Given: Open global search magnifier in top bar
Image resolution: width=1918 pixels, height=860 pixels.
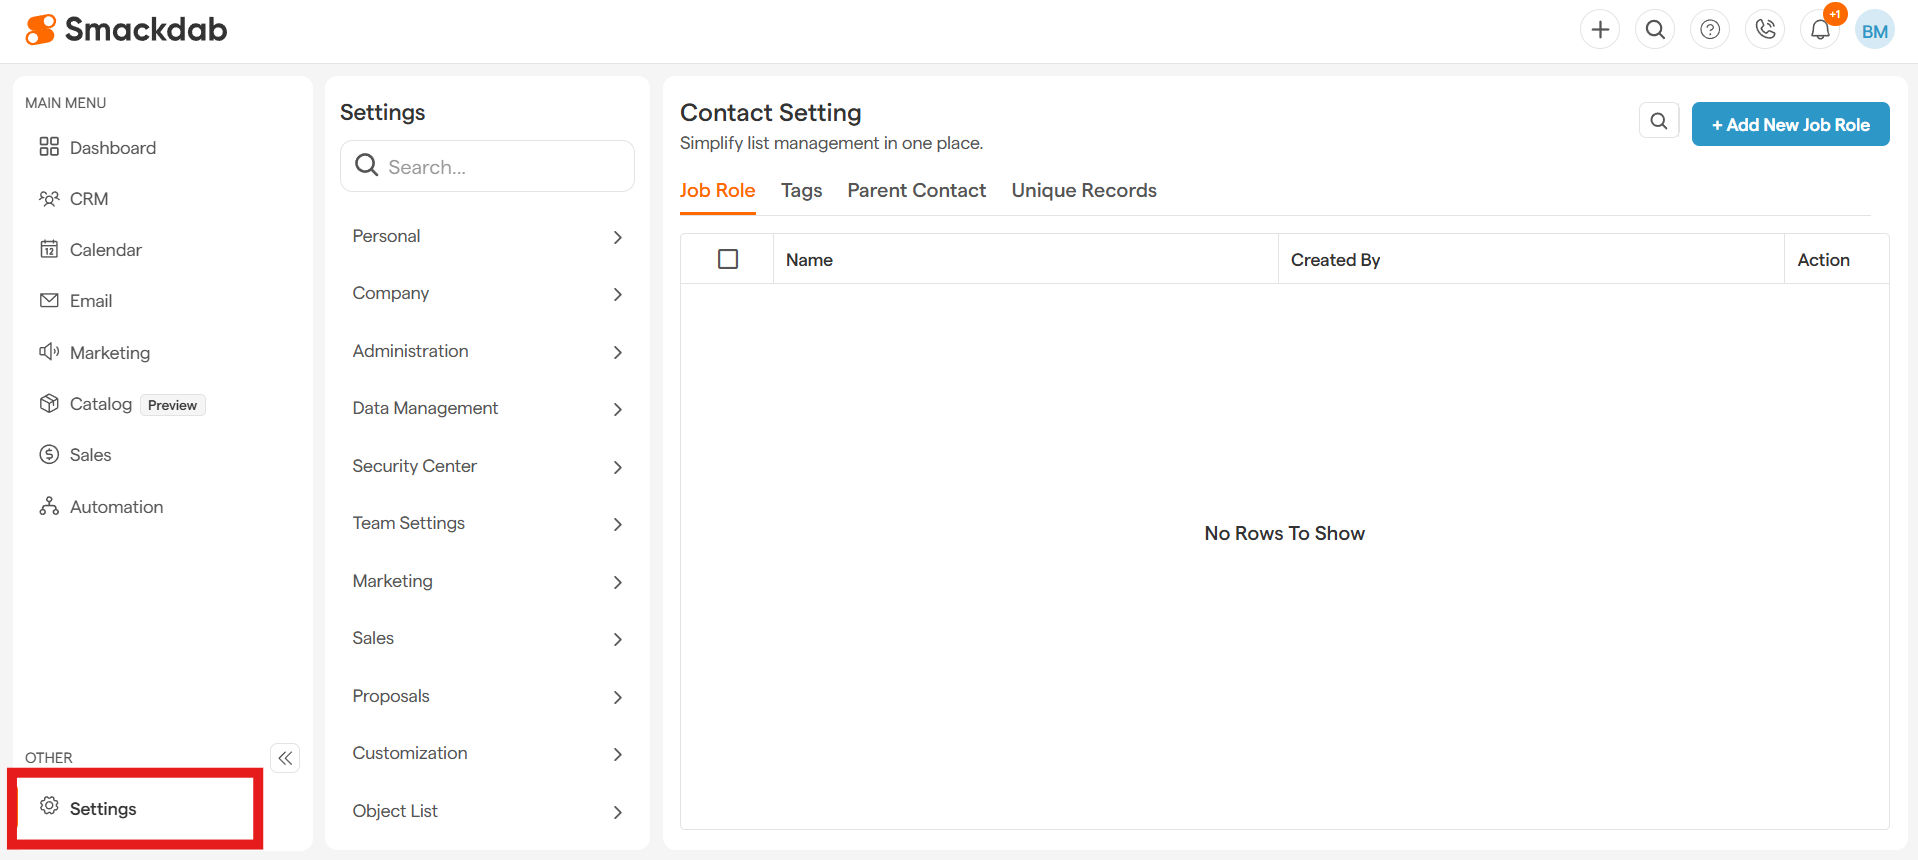Looking at the screenshot, I should [x=1655, y=30].
